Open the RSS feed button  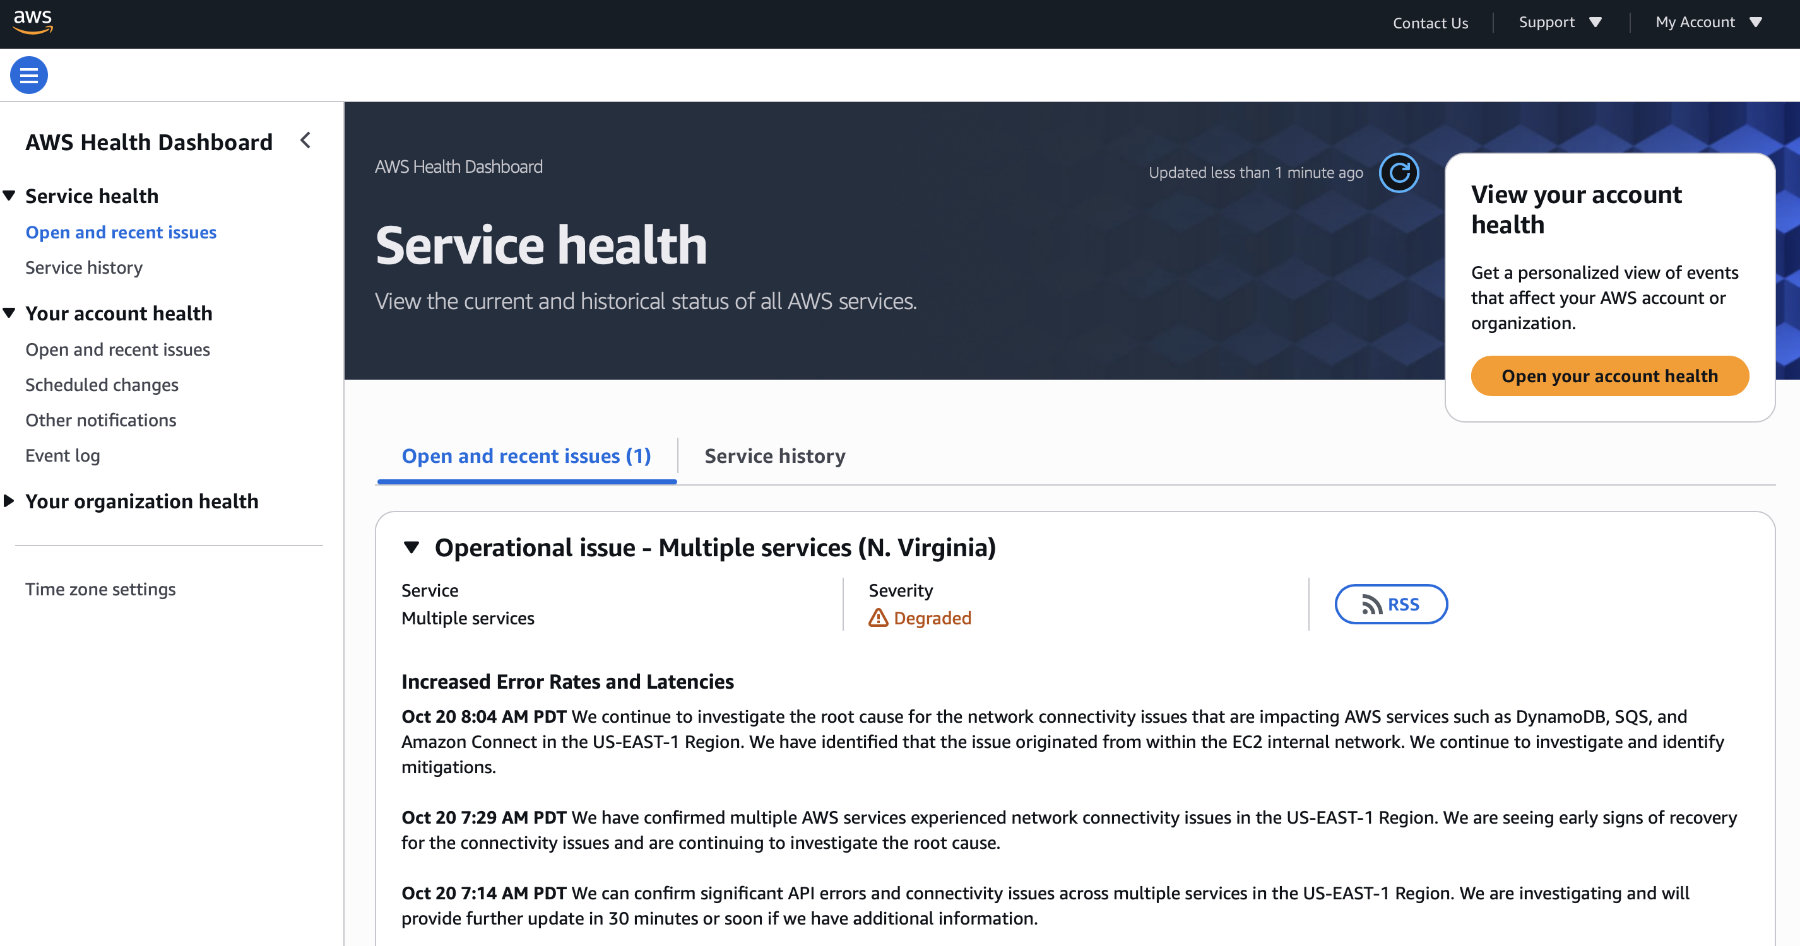pos(1391,604)
